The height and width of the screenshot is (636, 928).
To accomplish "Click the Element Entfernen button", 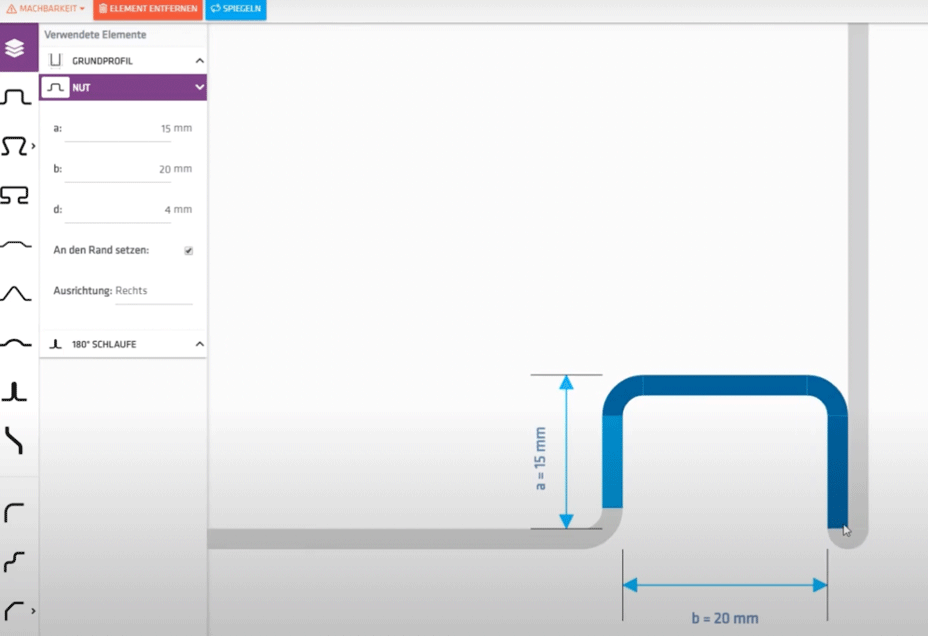I will 147,9.
